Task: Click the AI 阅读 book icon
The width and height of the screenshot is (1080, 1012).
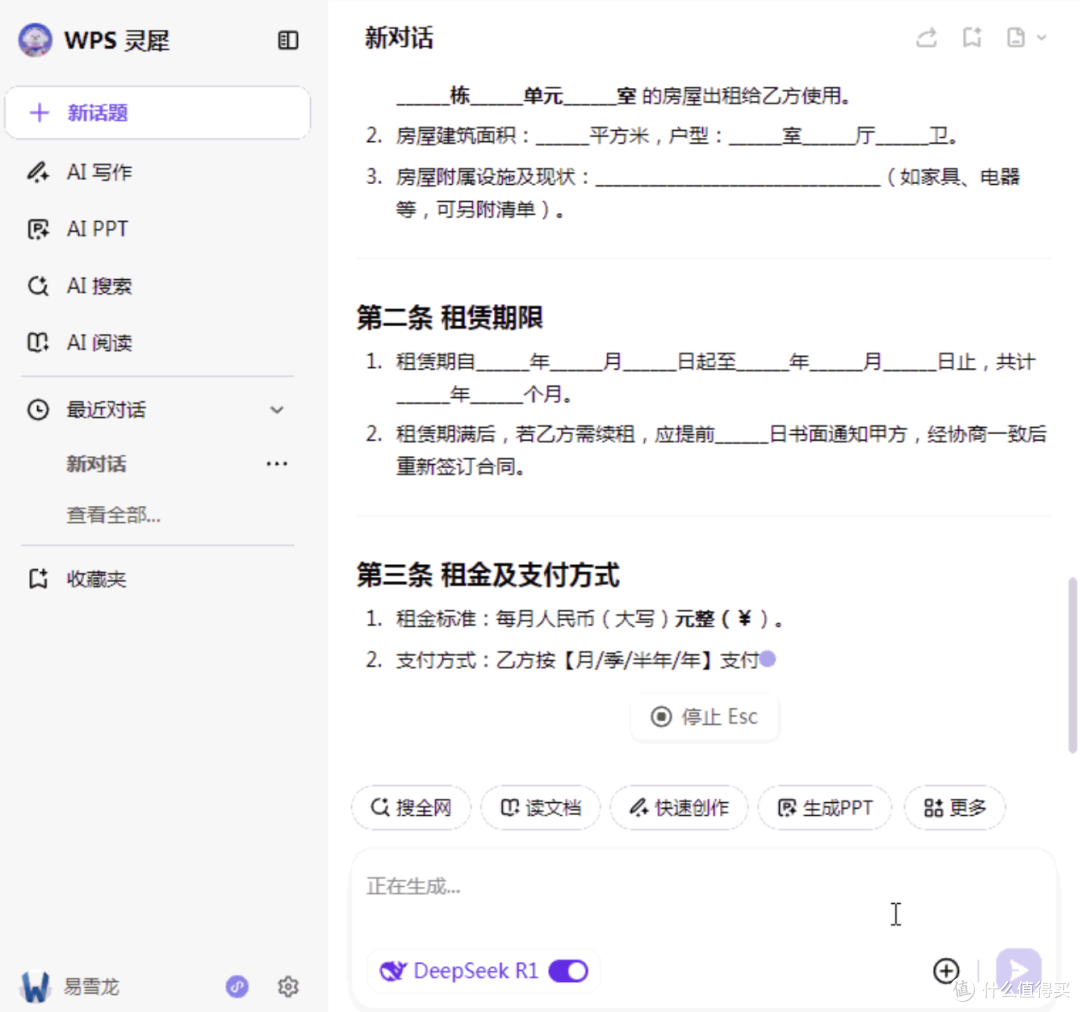Action: click(x=38, y=342)
